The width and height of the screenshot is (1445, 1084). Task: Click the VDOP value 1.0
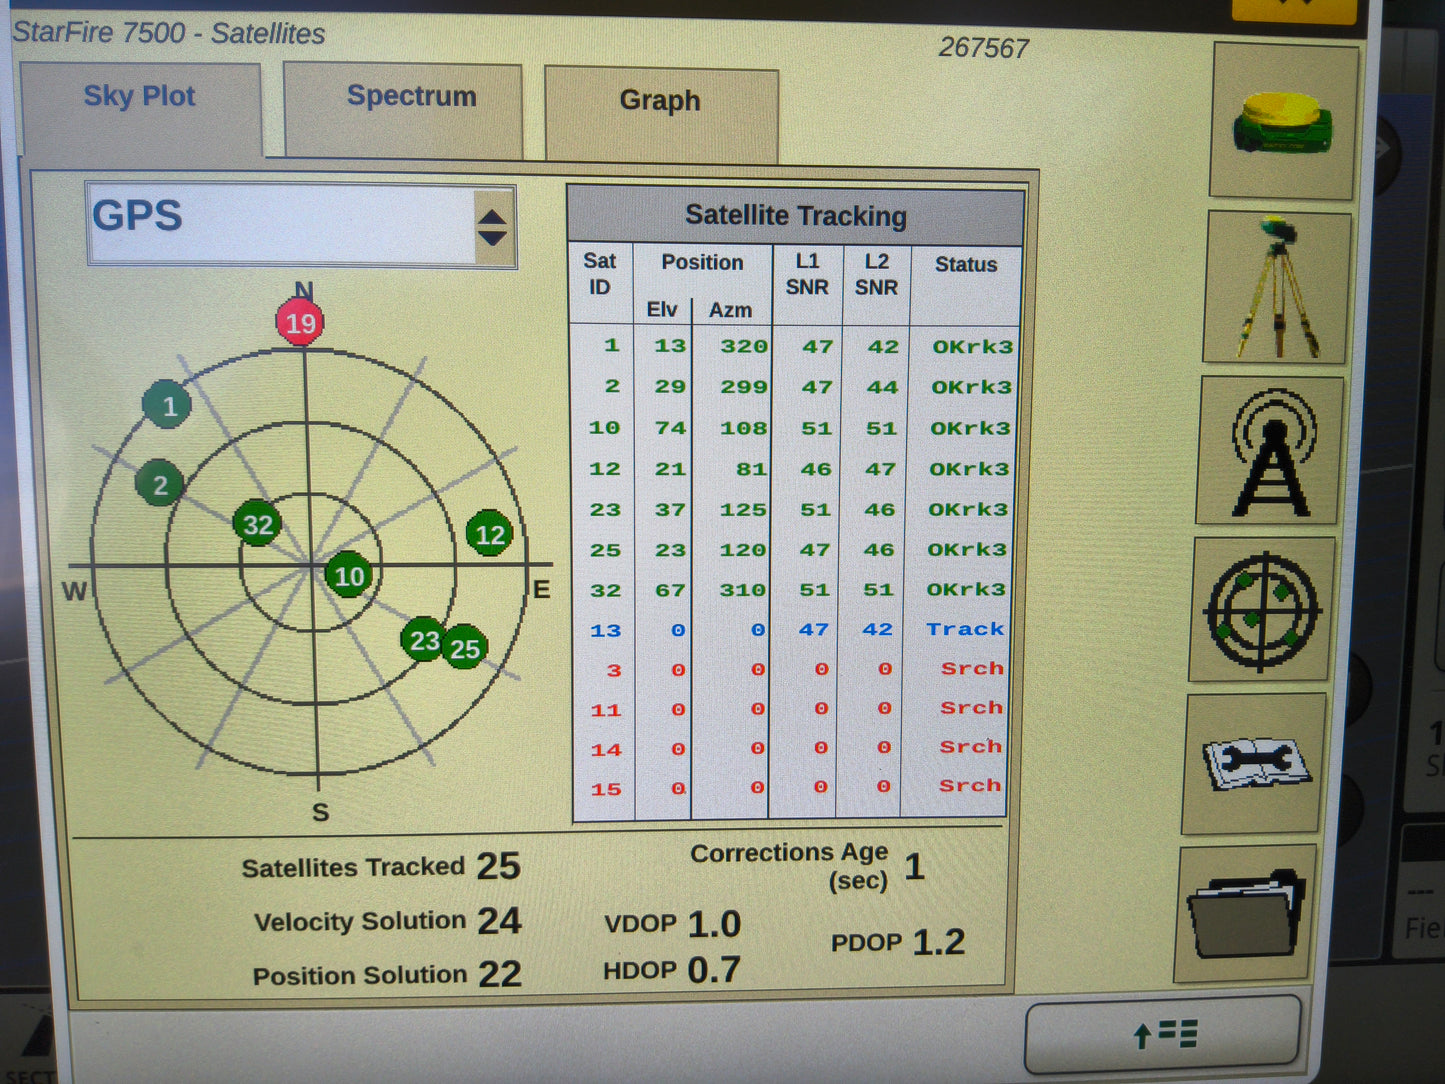[714, 924]
